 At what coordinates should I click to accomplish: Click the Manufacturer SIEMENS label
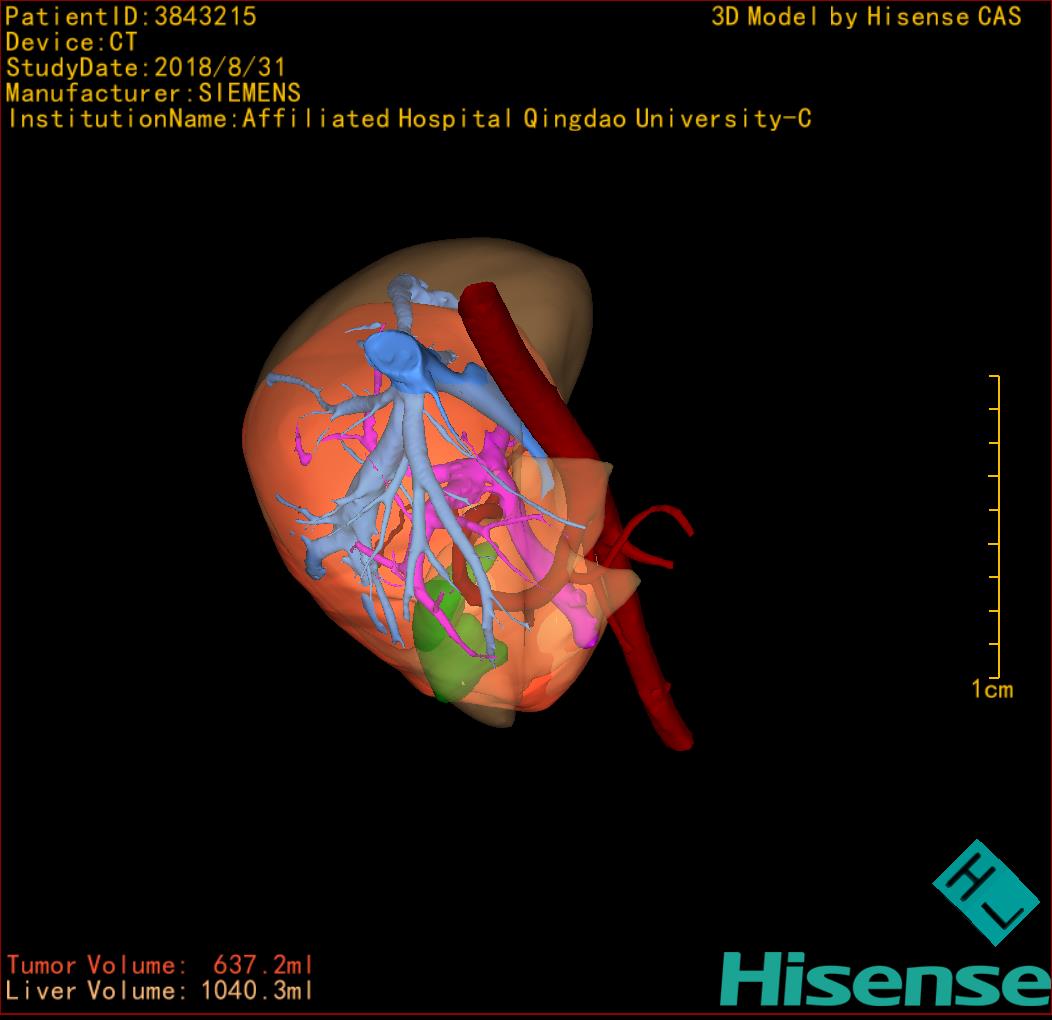pyautogui.click(x=153, y=94)
